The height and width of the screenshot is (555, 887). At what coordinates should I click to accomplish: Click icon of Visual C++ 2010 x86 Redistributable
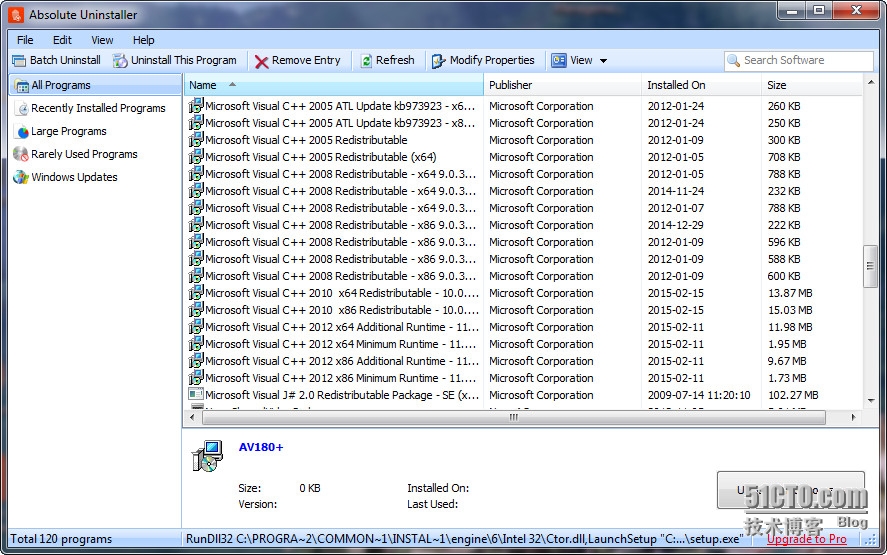click(196, 309)
